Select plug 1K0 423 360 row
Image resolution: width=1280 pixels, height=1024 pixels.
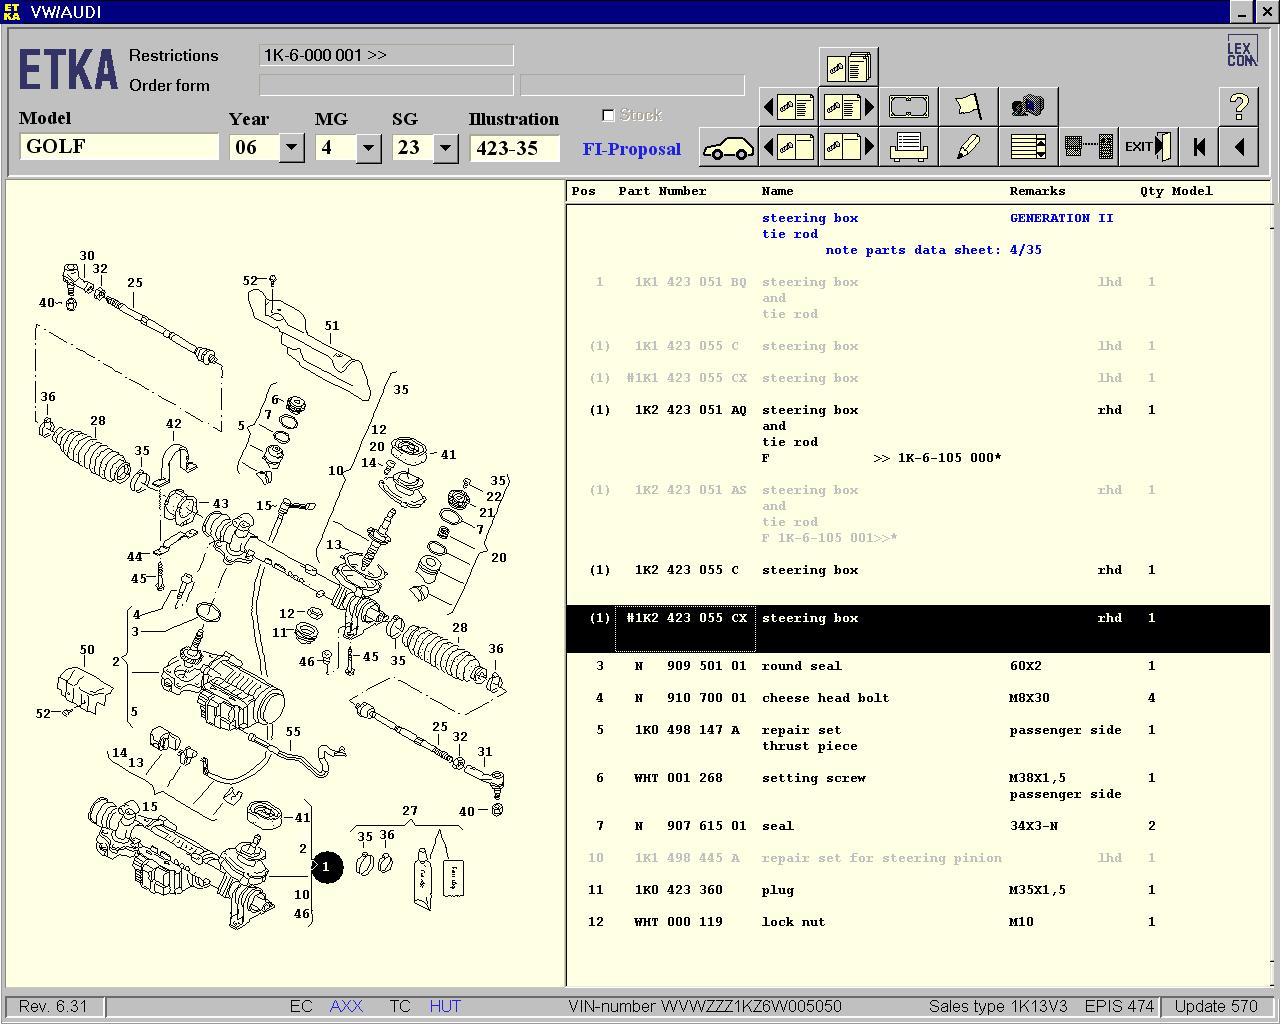(x=918, y=890)
